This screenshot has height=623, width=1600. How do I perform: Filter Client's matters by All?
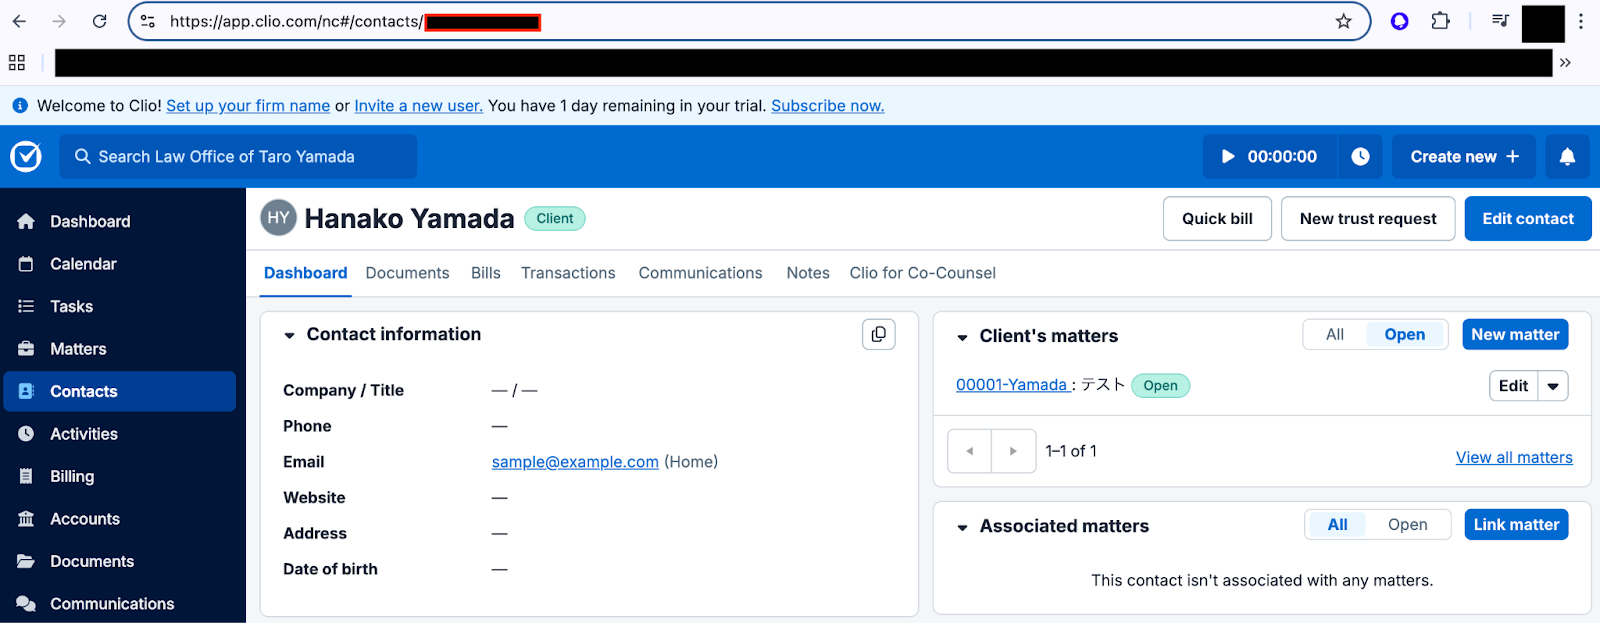1335,335
